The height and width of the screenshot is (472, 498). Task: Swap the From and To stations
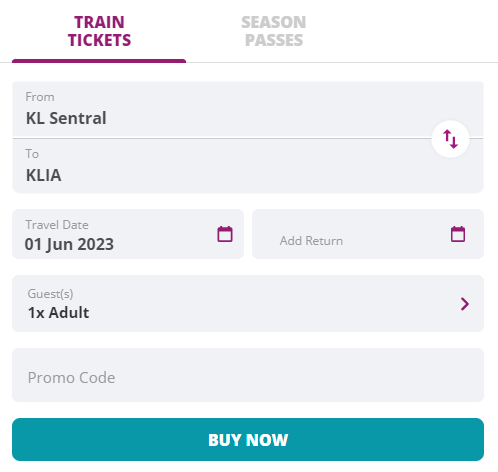click(450, 139)
